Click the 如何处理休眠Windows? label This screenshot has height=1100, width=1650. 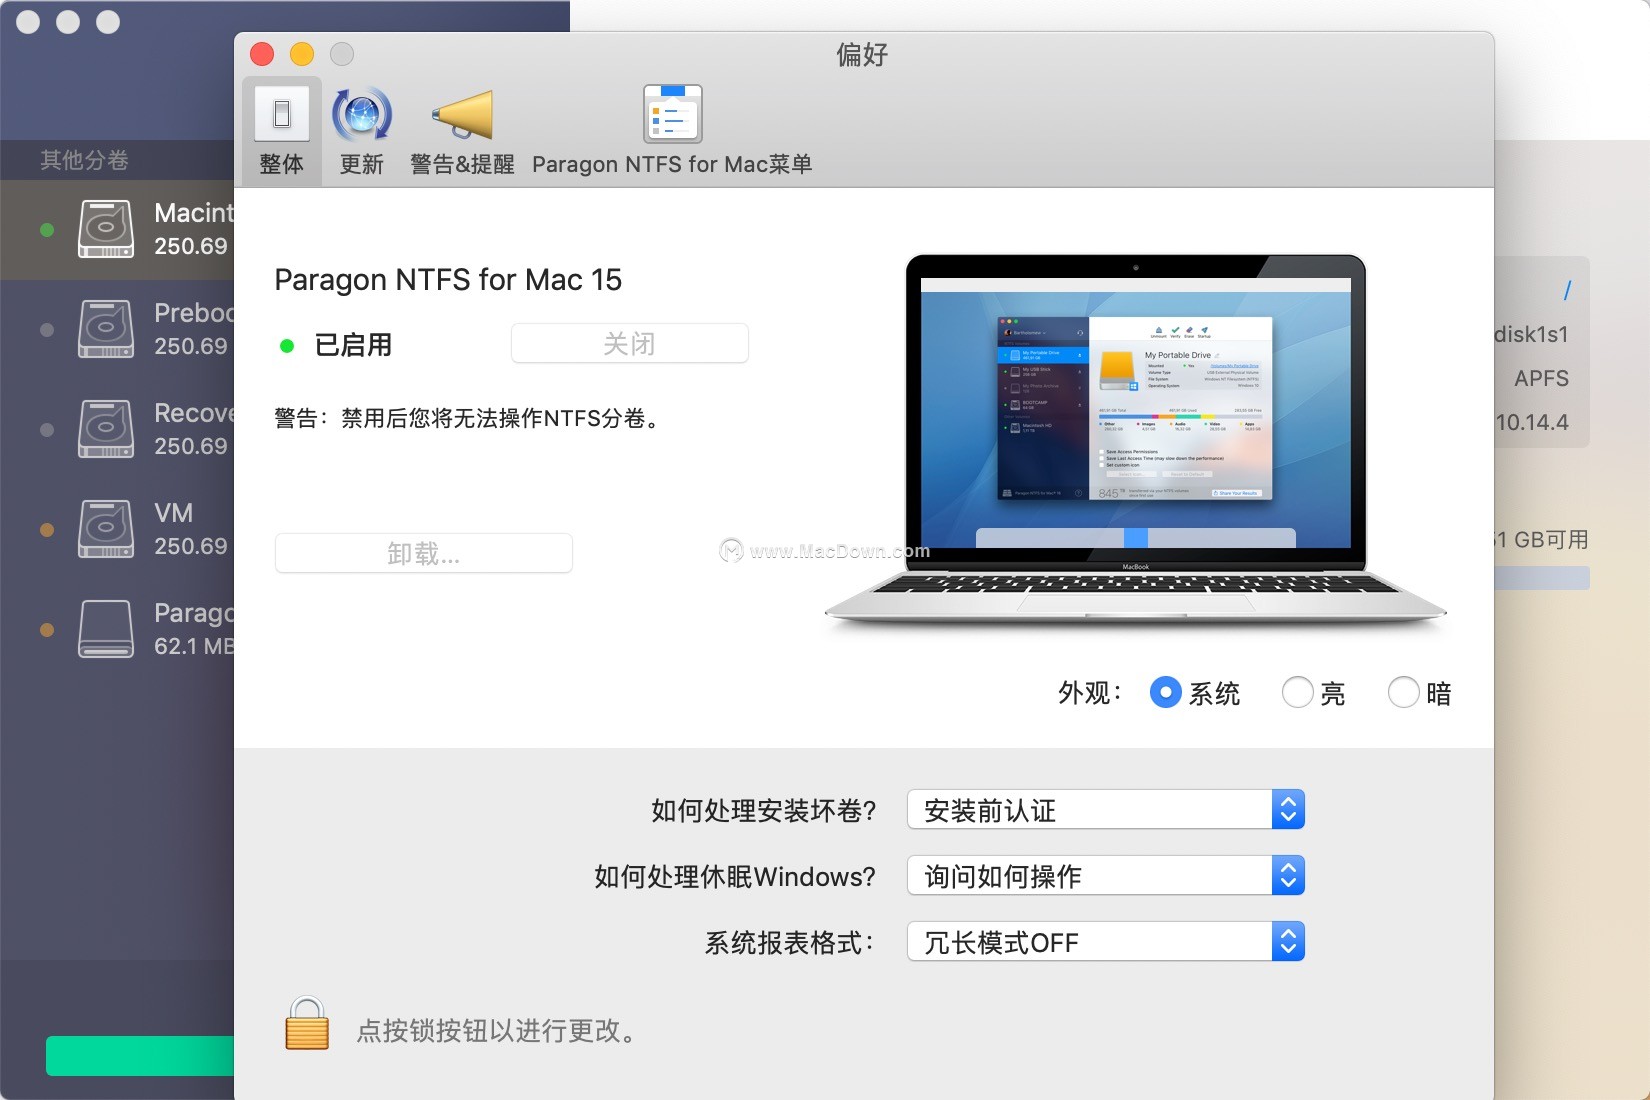coord(735,876)
